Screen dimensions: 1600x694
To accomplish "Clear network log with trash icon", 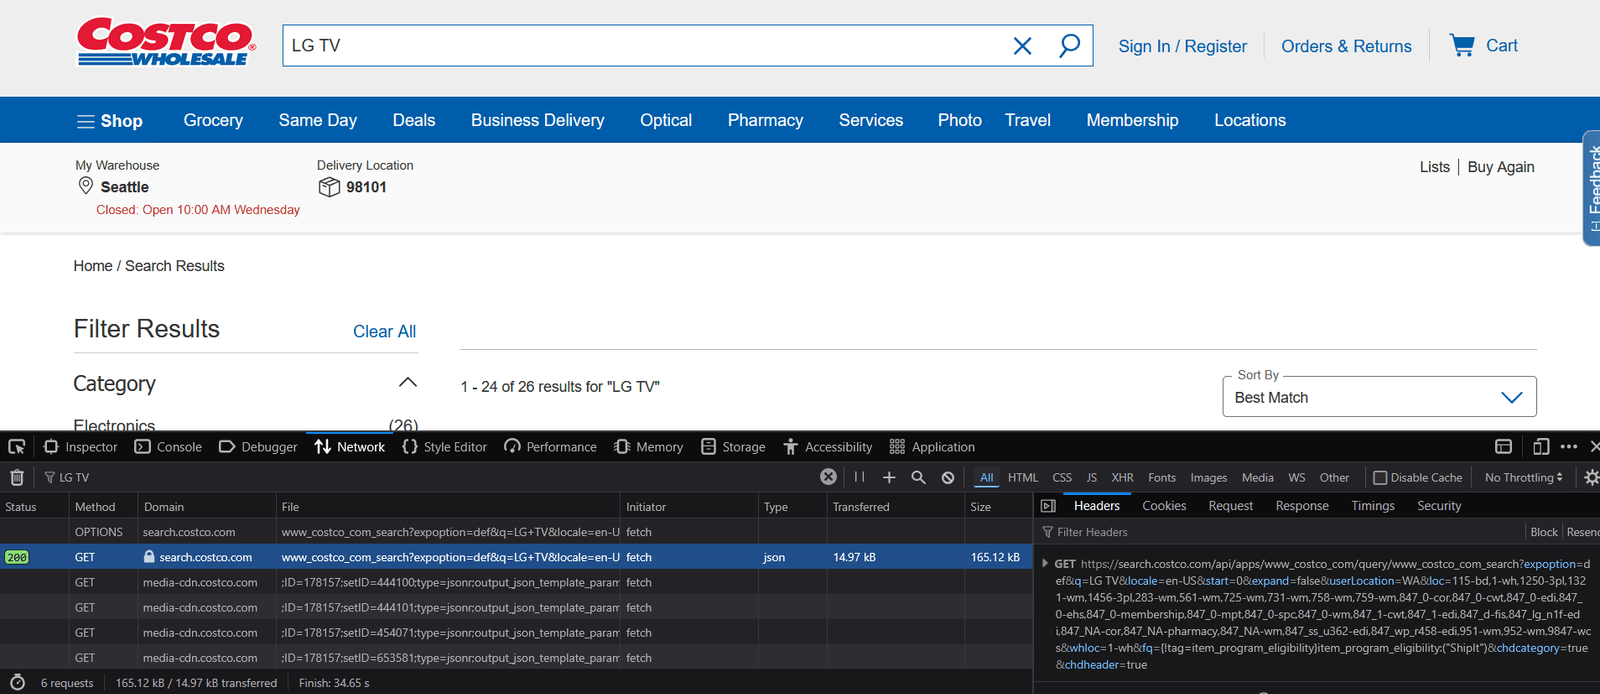I will (17, 478).
